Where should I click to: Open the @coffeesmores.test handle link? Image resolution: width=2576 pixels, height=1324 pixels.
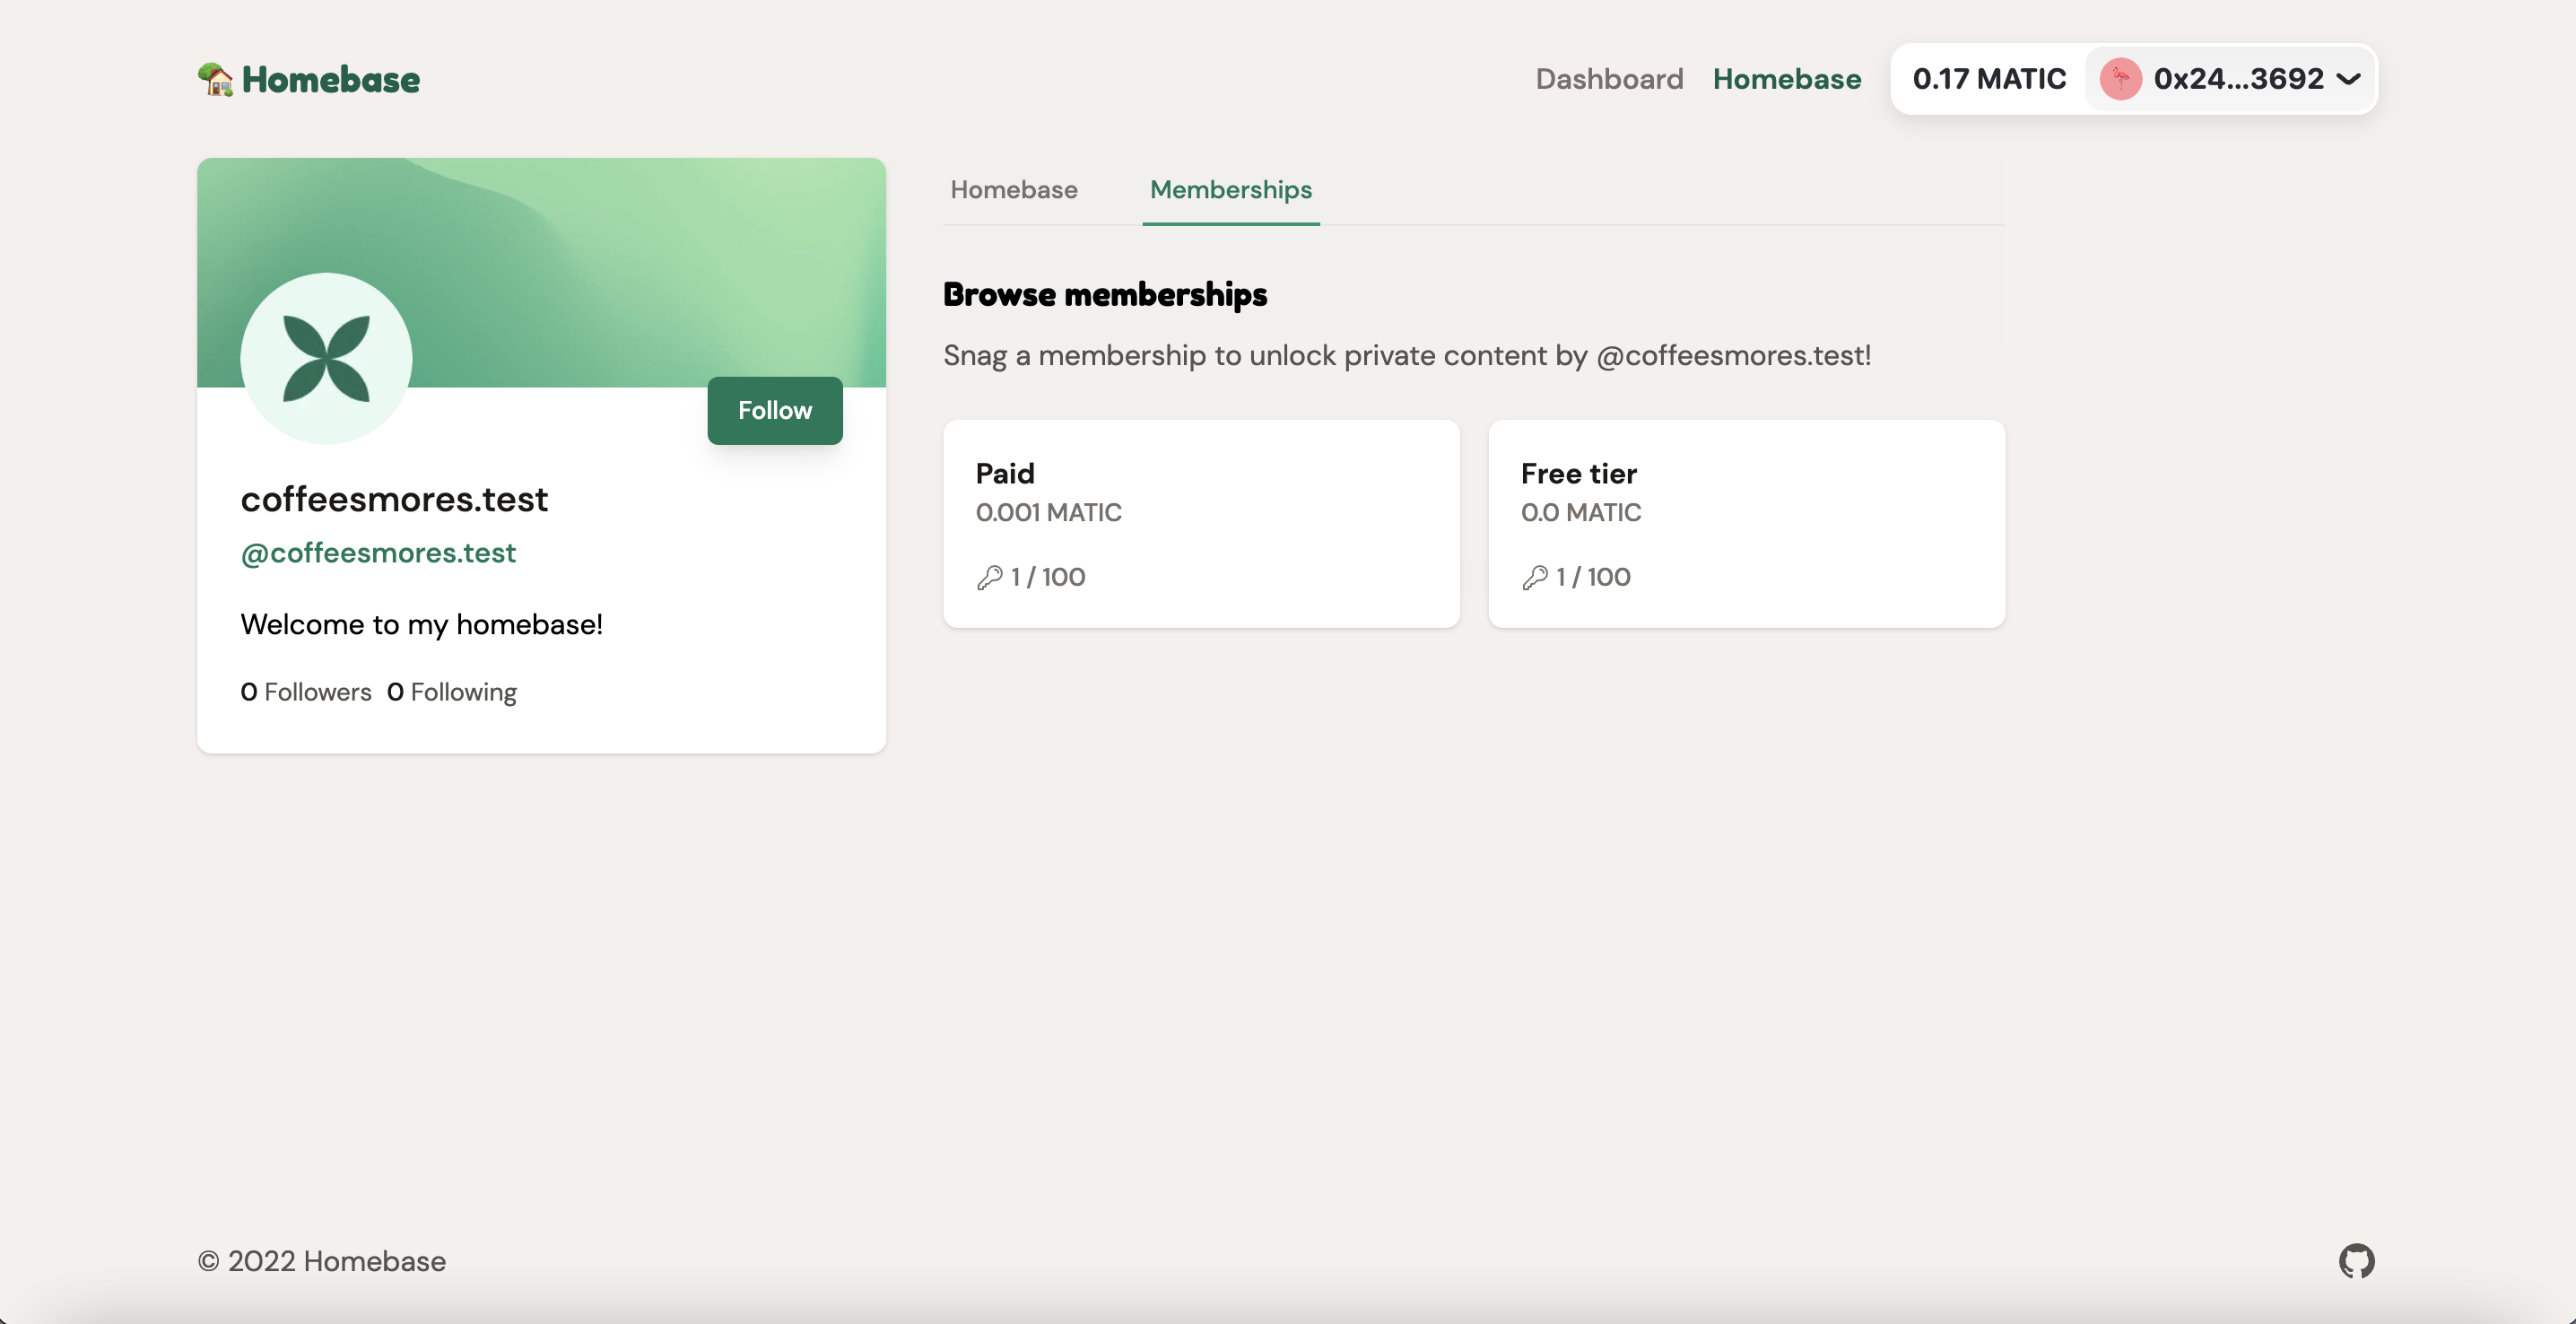(x=378, y=553)
